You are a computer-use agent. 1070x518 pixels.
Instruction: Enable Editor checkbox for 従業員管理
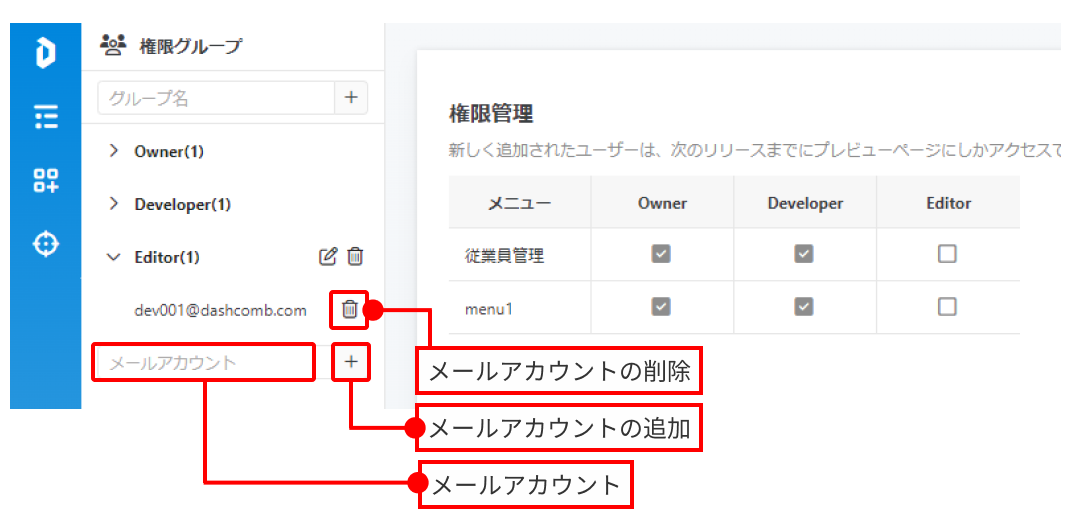947,255
